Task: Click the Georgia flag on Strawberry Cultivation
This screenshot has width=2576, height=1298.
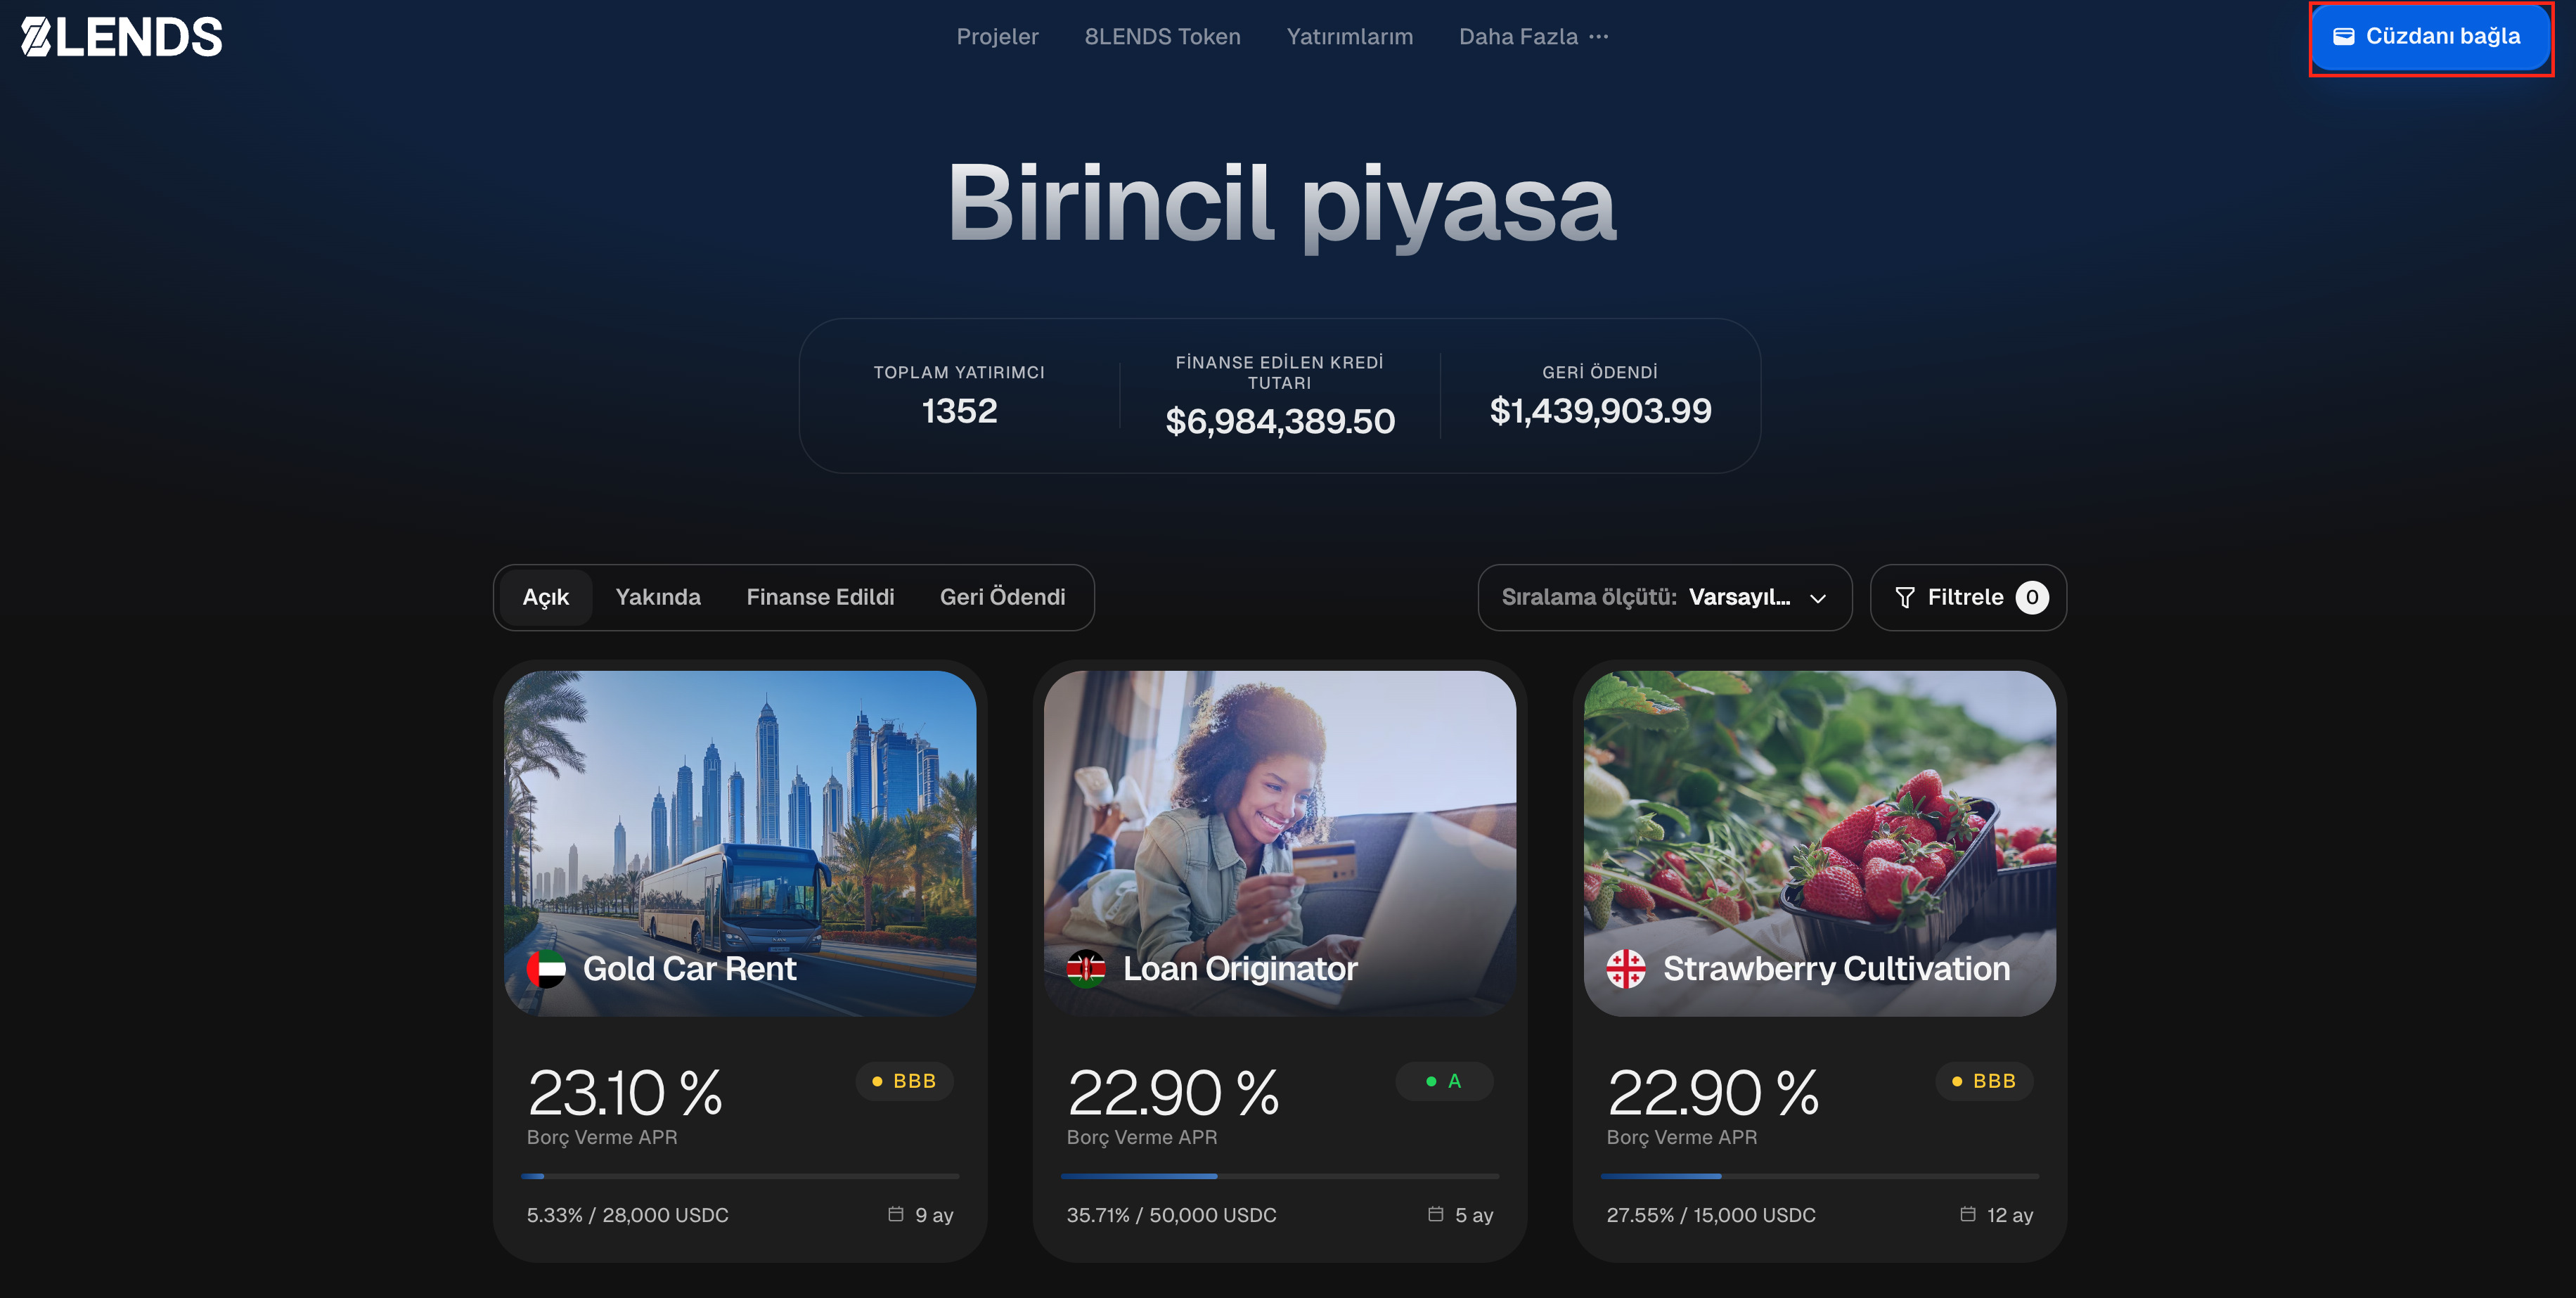Action: [x=1626, y=968]
